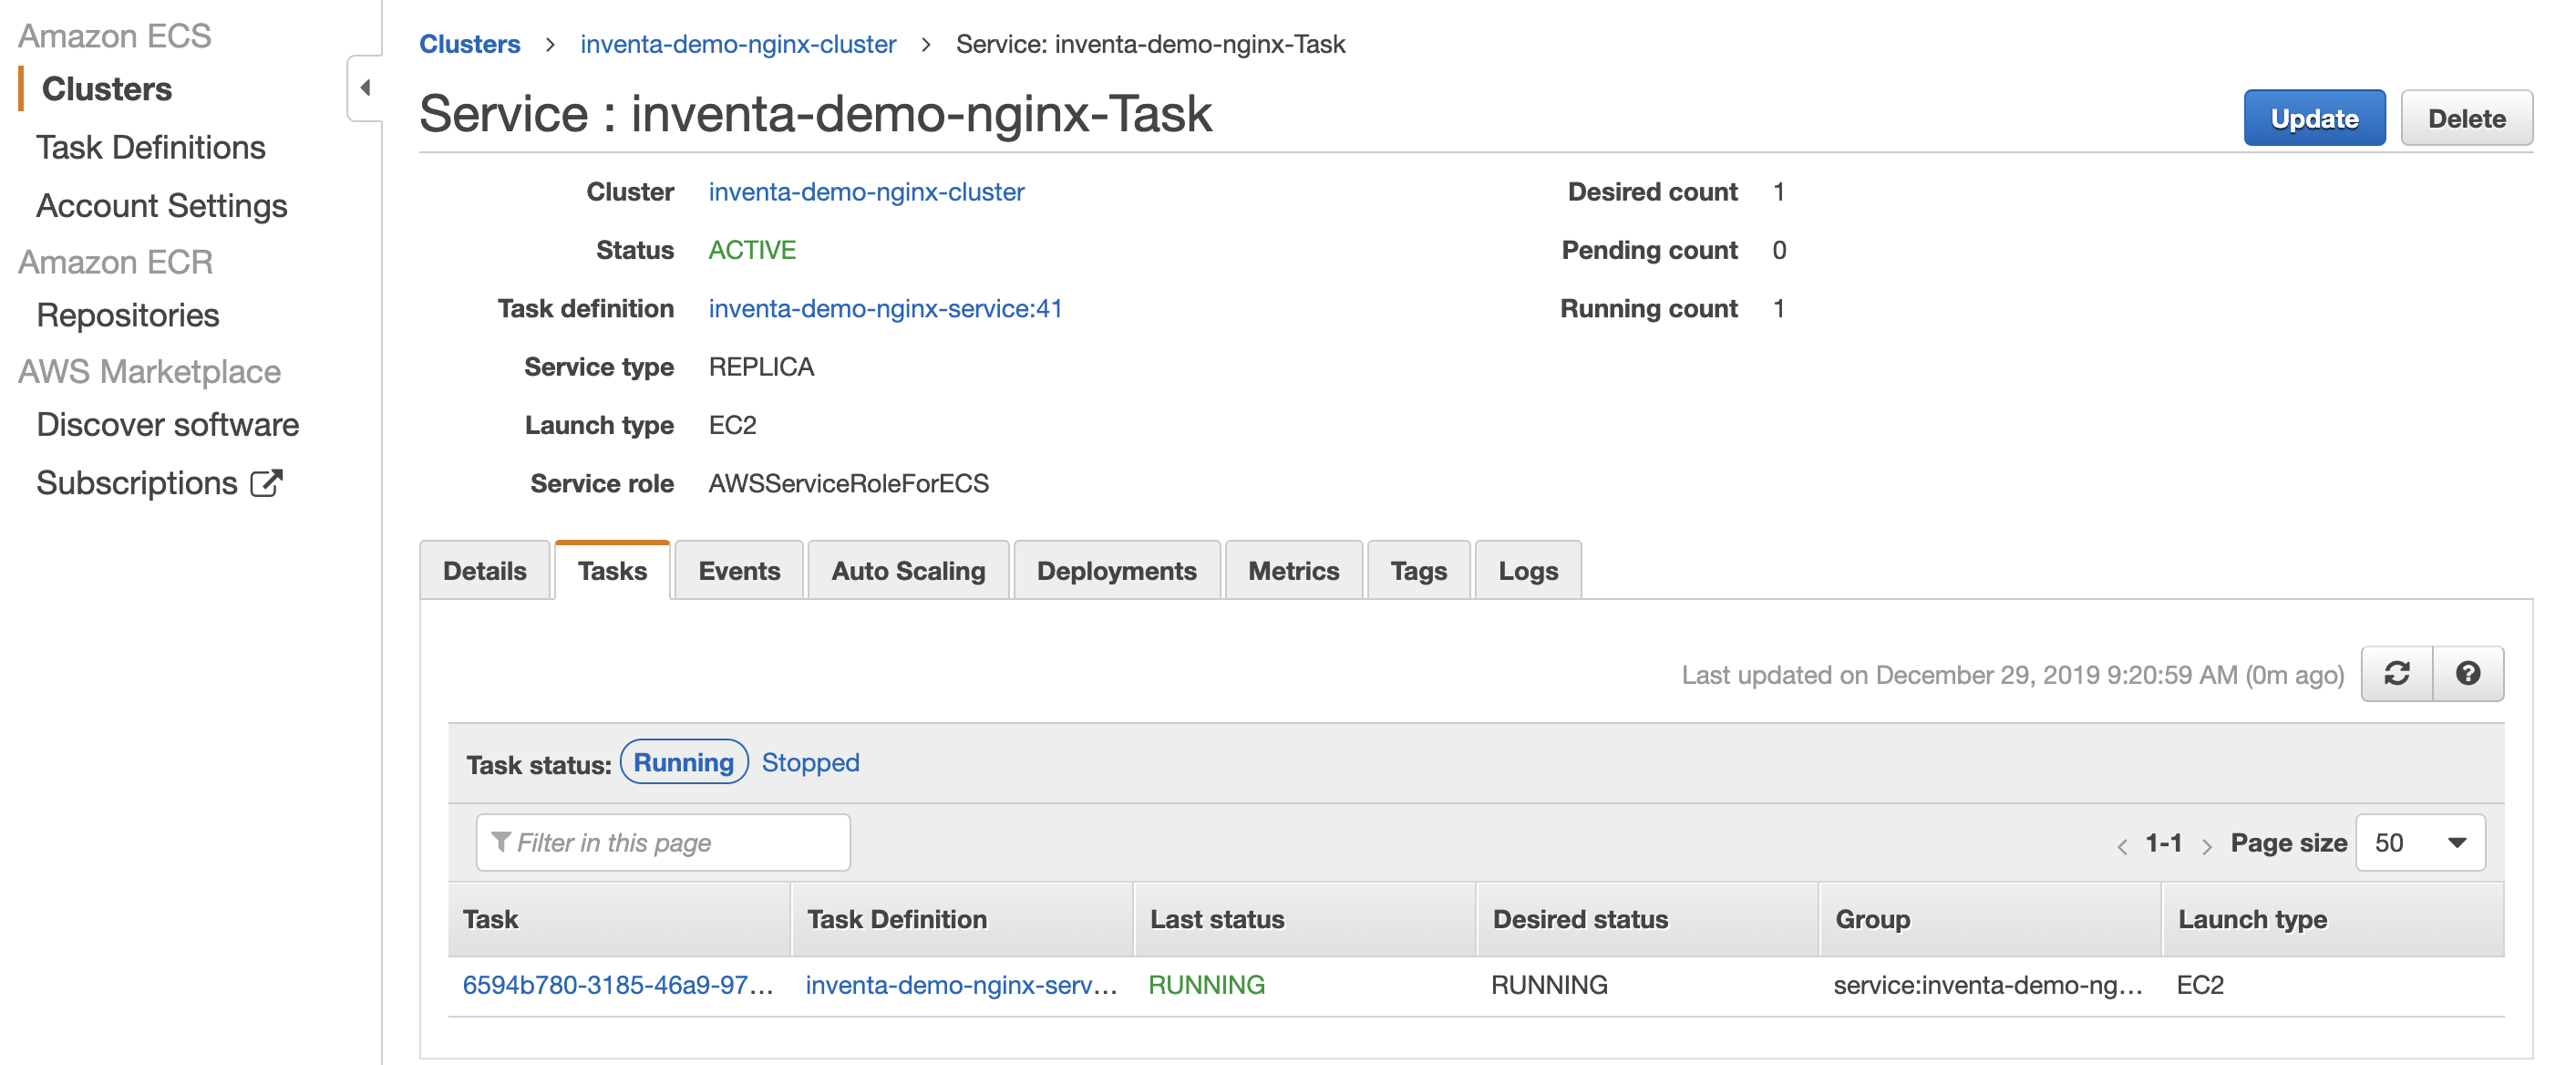
Task: Open the Auto Scaling tab
Action: (x=908, y=571)
